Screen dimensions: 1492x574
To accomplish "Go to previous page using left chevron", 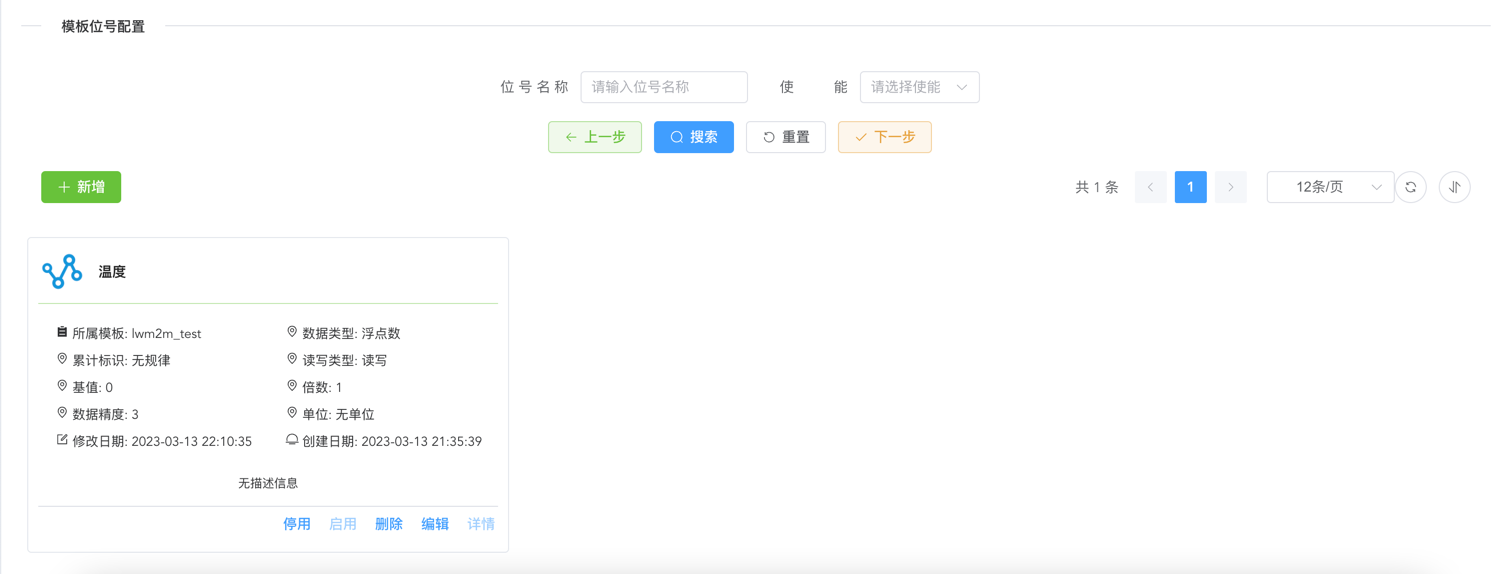I will [x=1150, y=187].
